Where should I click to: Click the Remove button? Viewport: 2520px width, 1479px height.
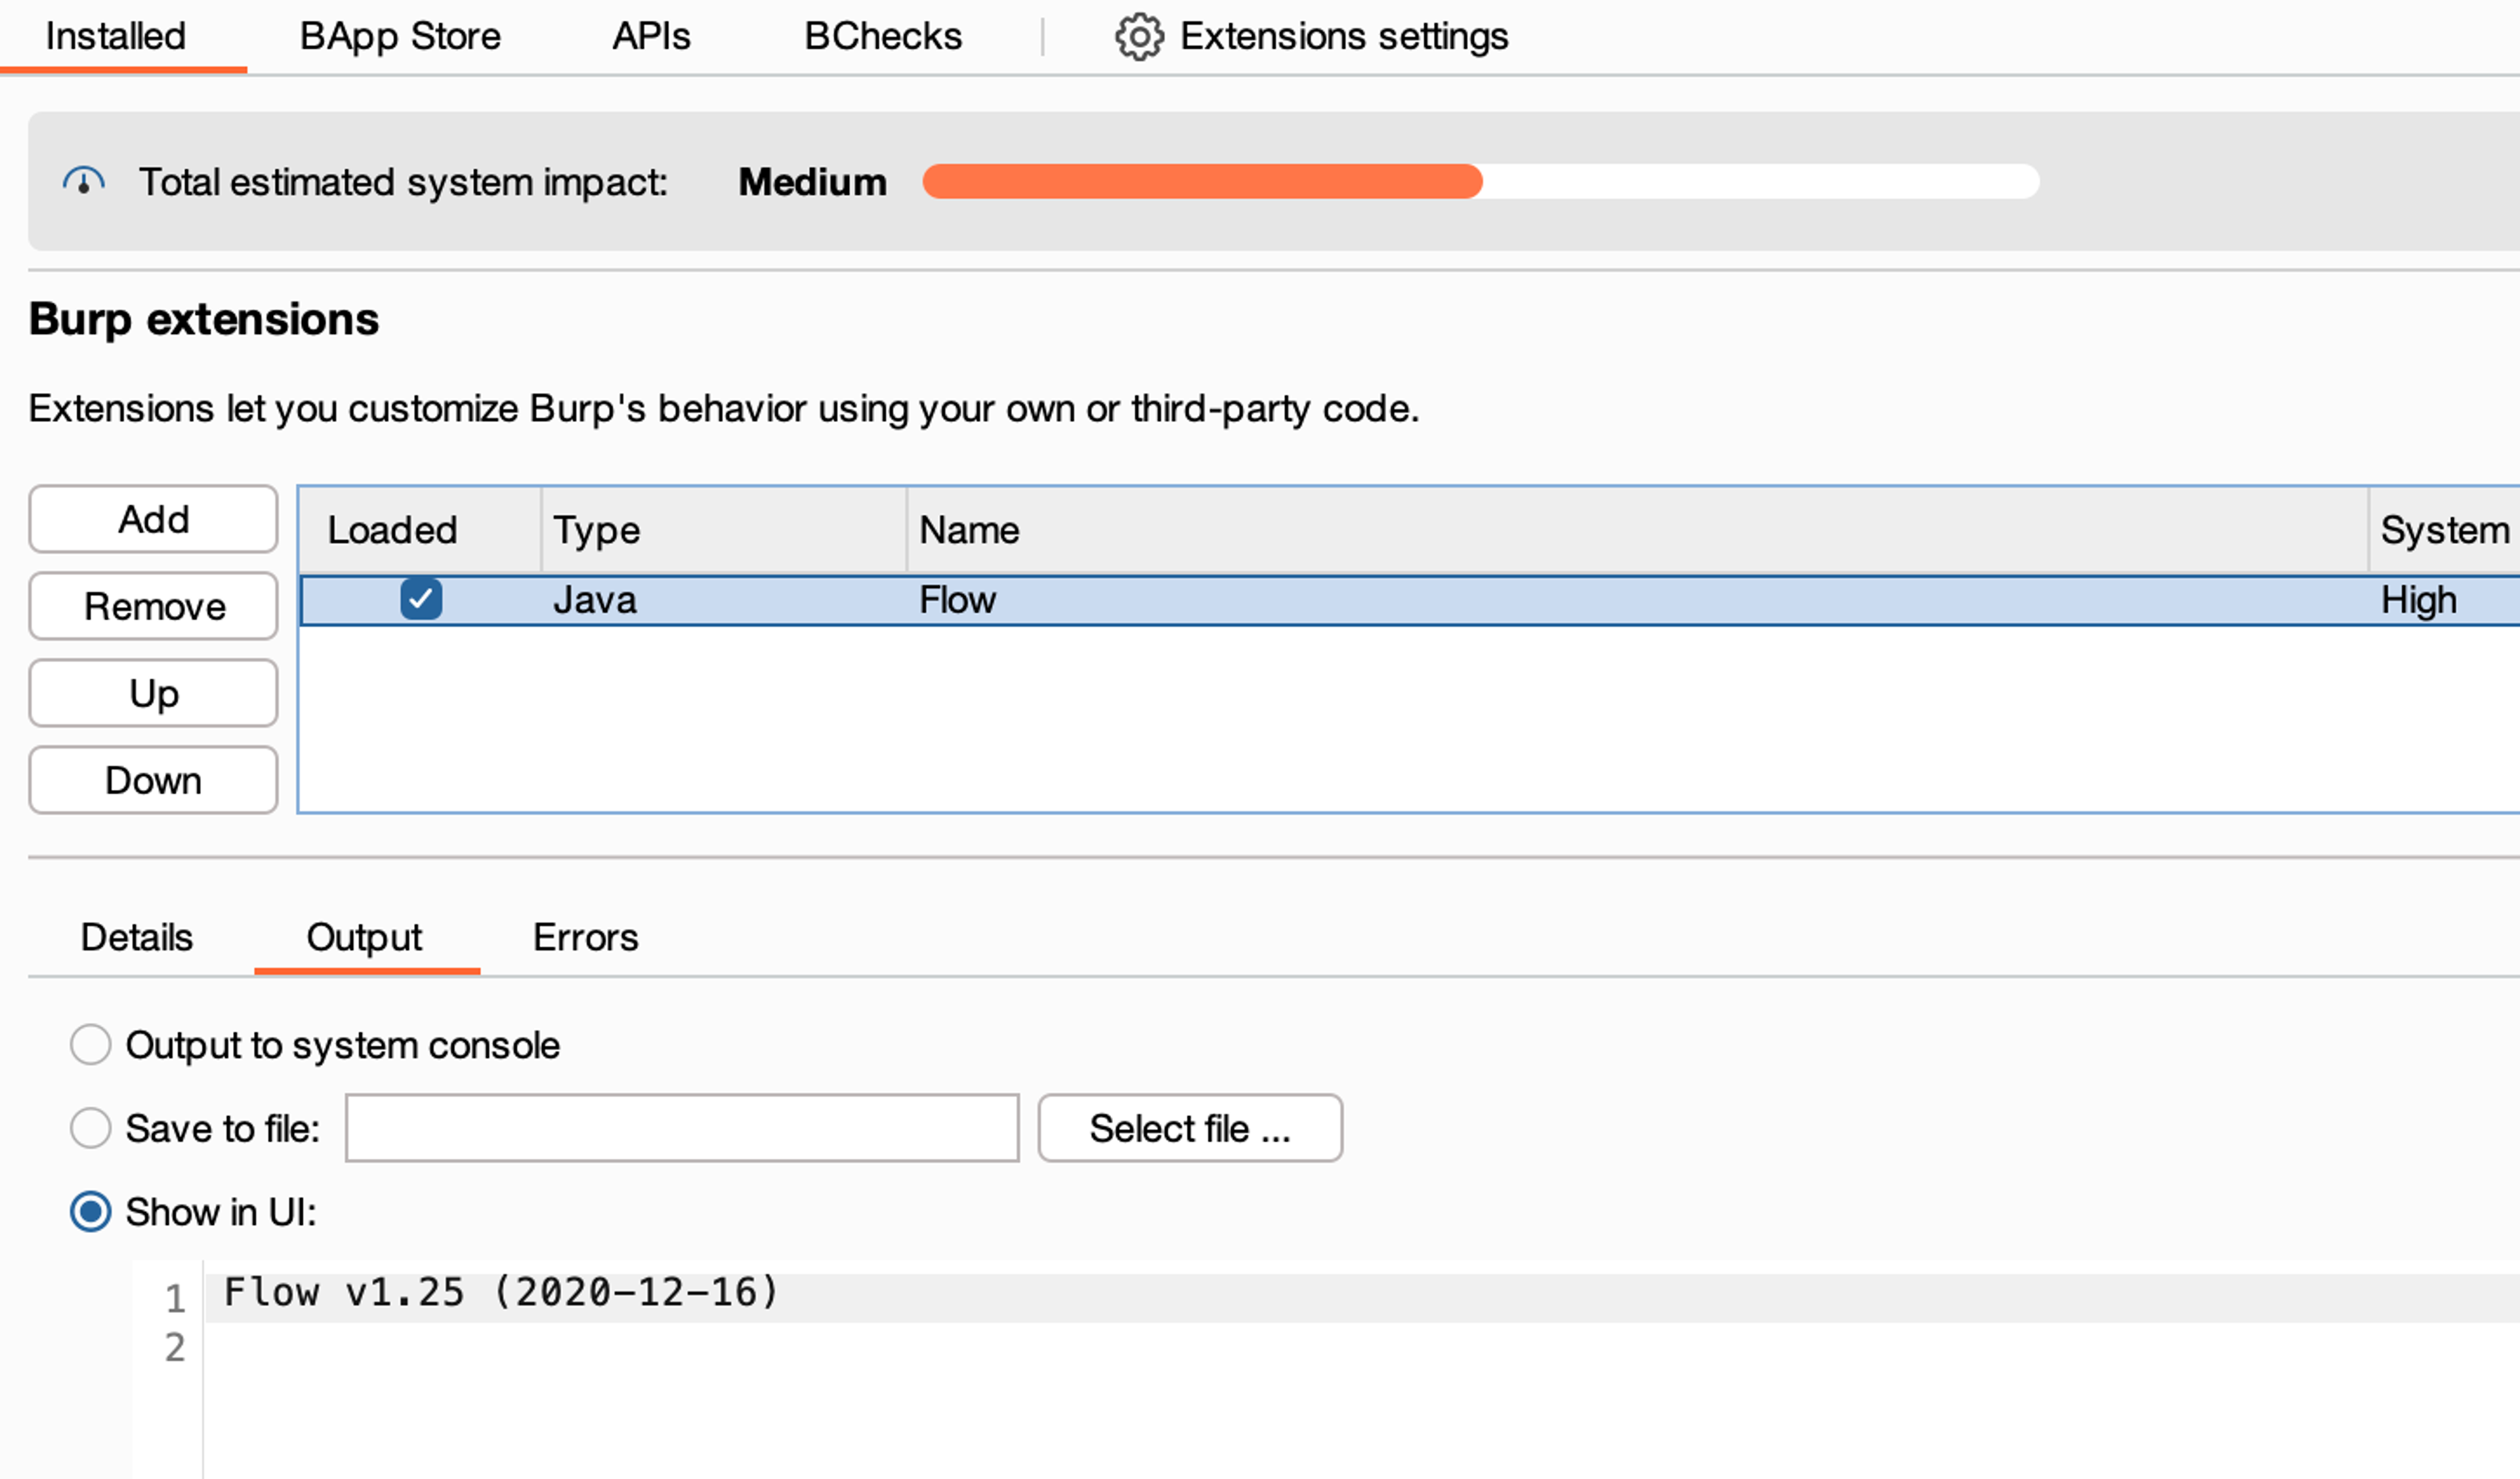pyautogui.click(x=154, y=607)
